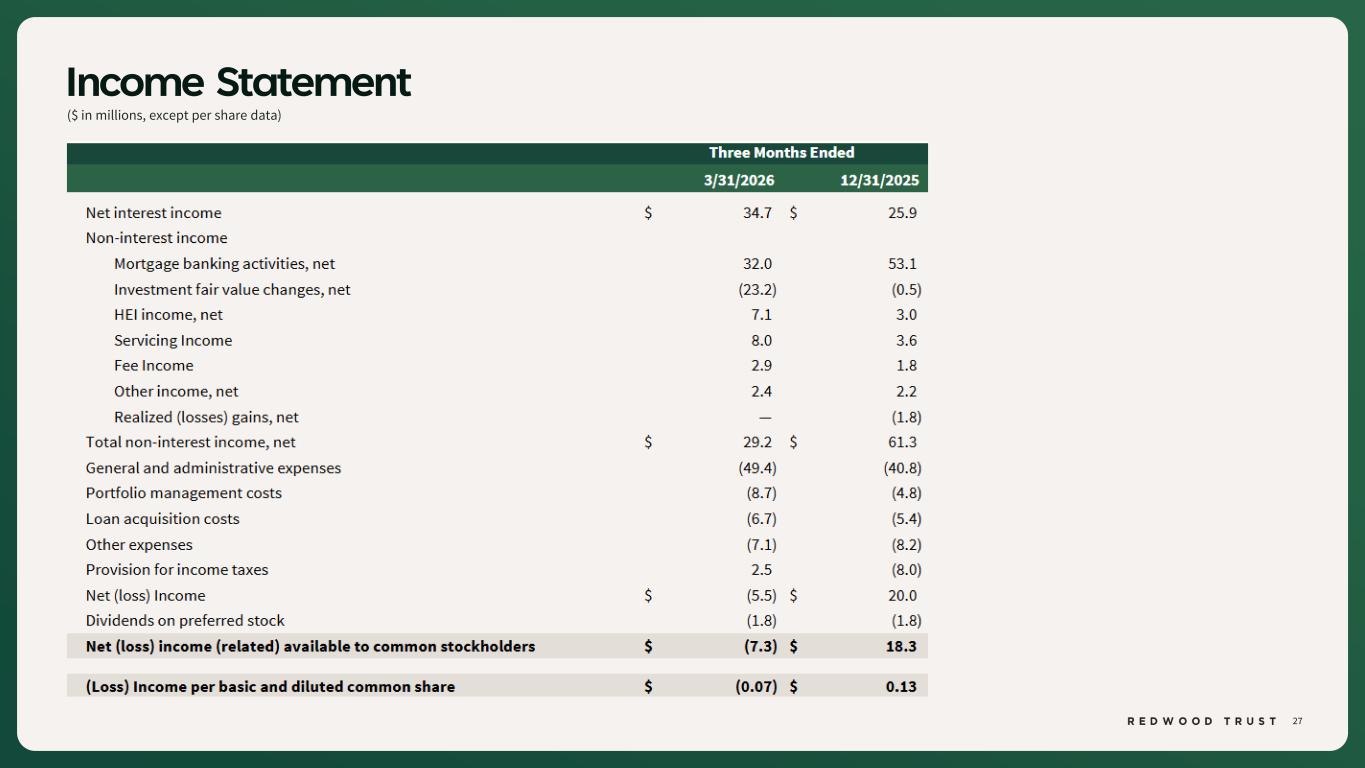Click the 12/31/2025 column header

(879, 180)
